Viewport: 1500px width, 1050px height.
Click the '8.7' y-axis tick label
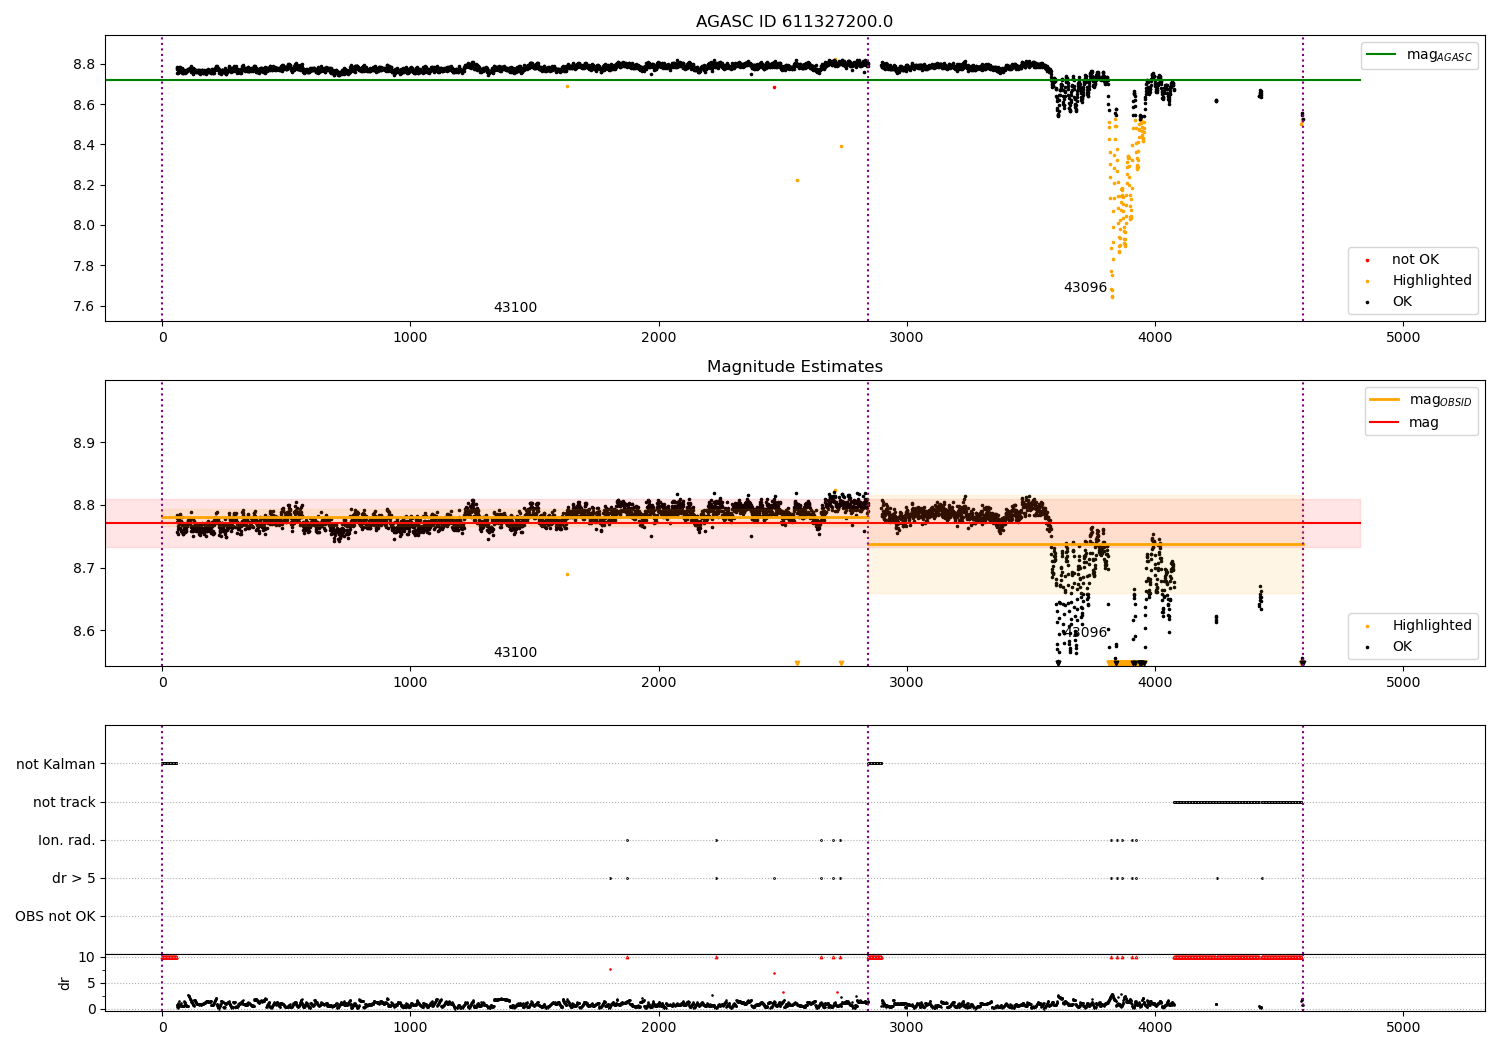click(x=84, y=568)
